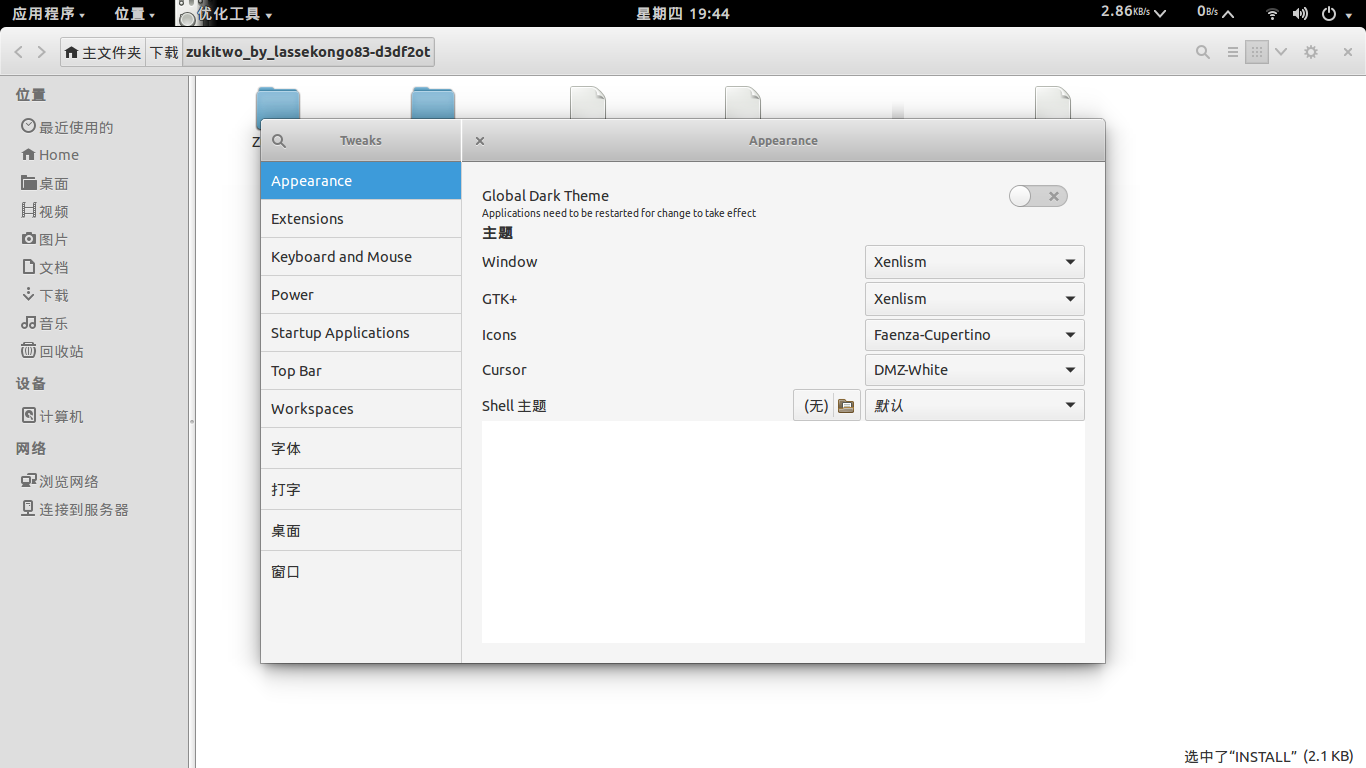Screen dimensions: 1366x768
Task: Open the Cursor theme dropdown
Action: 974,370
